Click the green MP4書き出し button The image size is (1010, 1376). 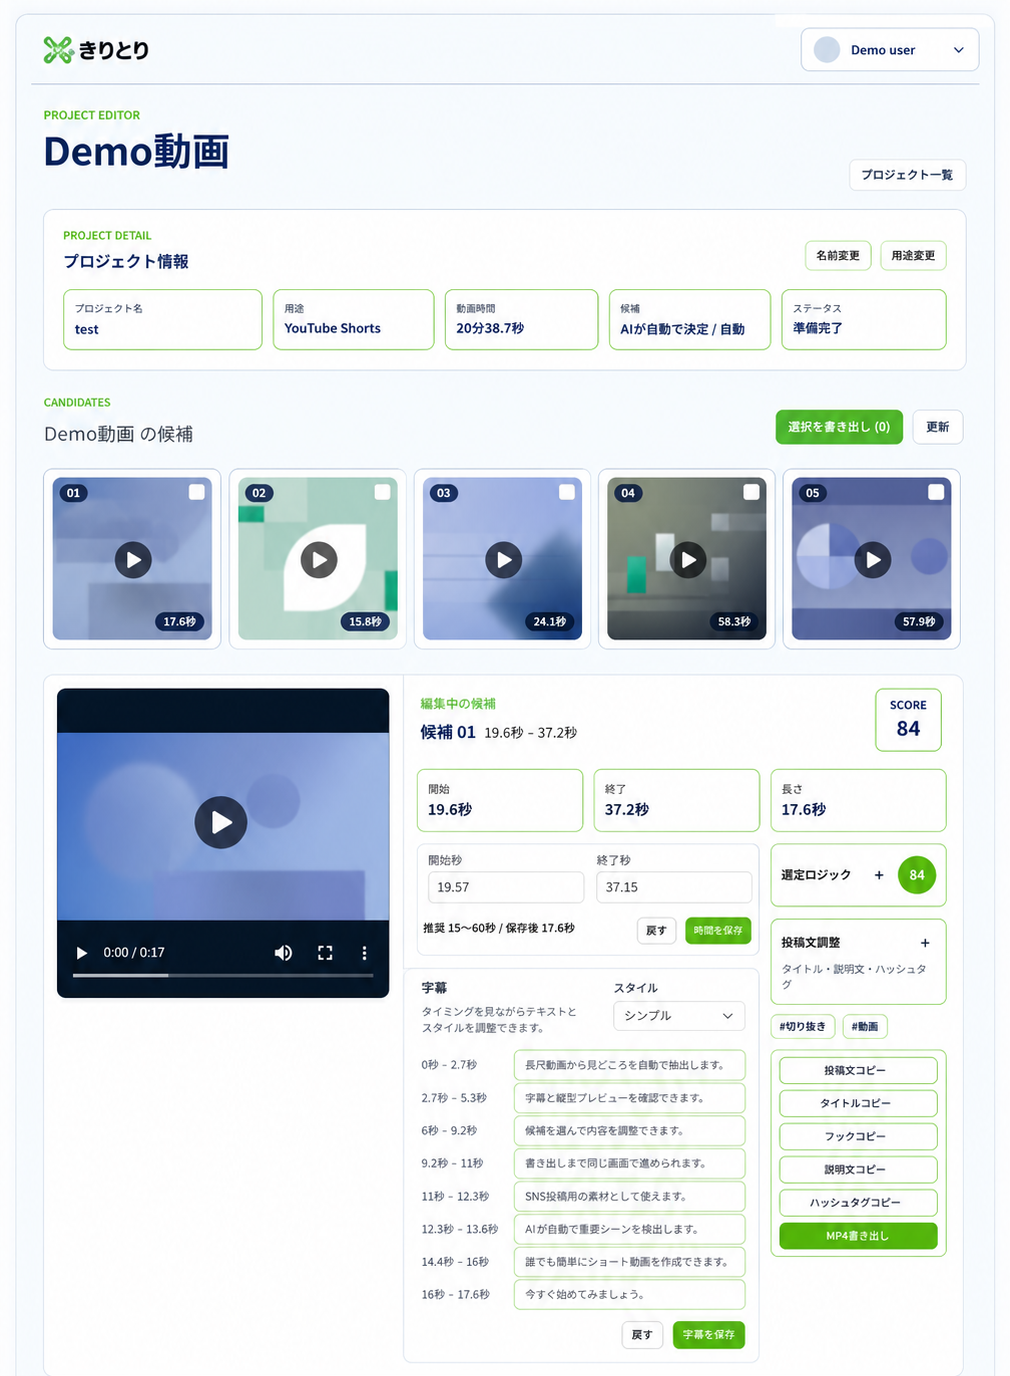(x=858, y=1236)
